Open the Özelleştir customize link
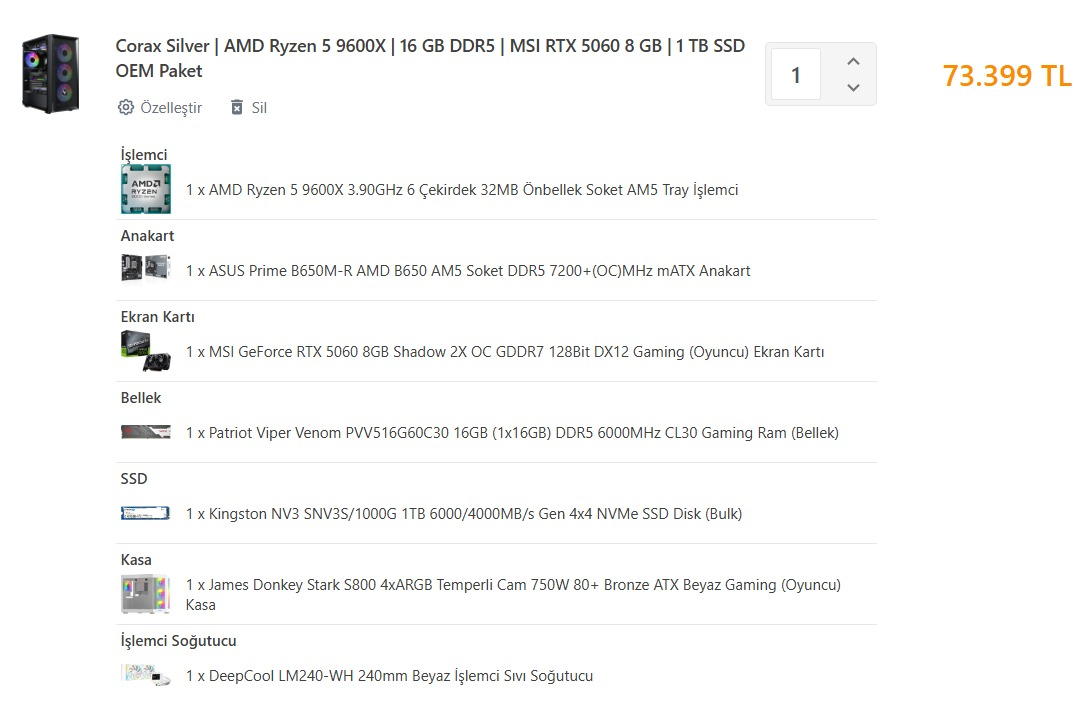Viewport: 1088px width, 706px height. pos(171,108)
